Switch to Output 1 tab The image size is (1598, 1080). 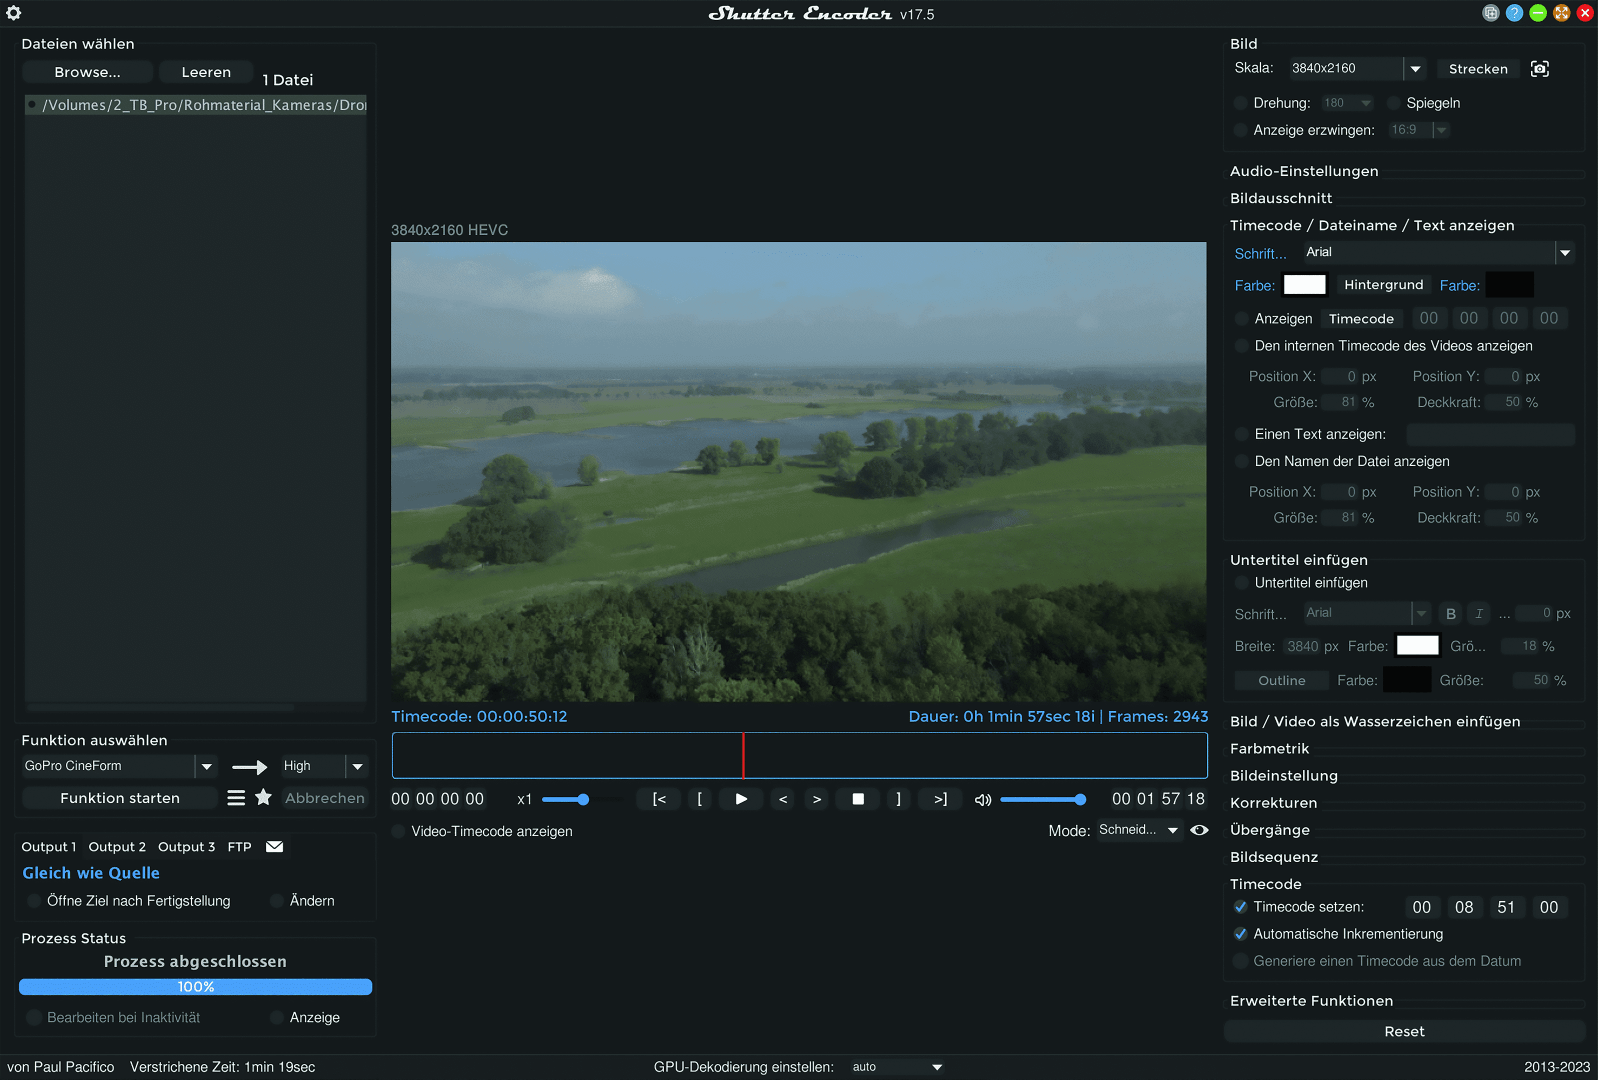[x=49, y=847]
